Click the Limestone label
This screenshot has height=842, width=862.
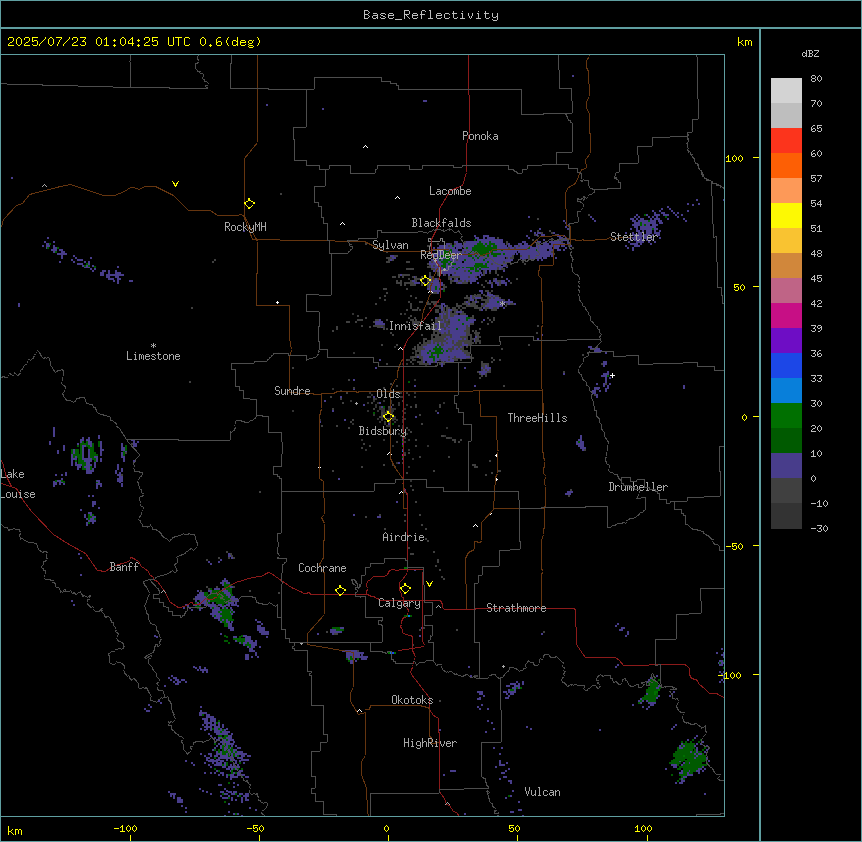coord(153,356)
